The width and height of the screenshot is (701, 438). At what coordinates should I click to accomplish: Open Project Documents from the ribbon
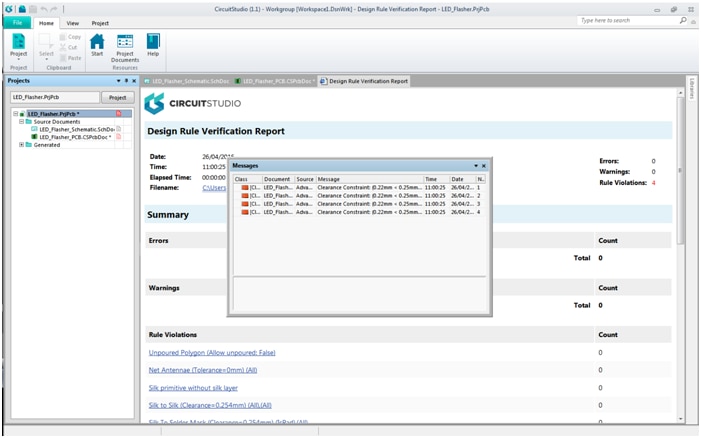pyautogui.click(x=125, y=47)
